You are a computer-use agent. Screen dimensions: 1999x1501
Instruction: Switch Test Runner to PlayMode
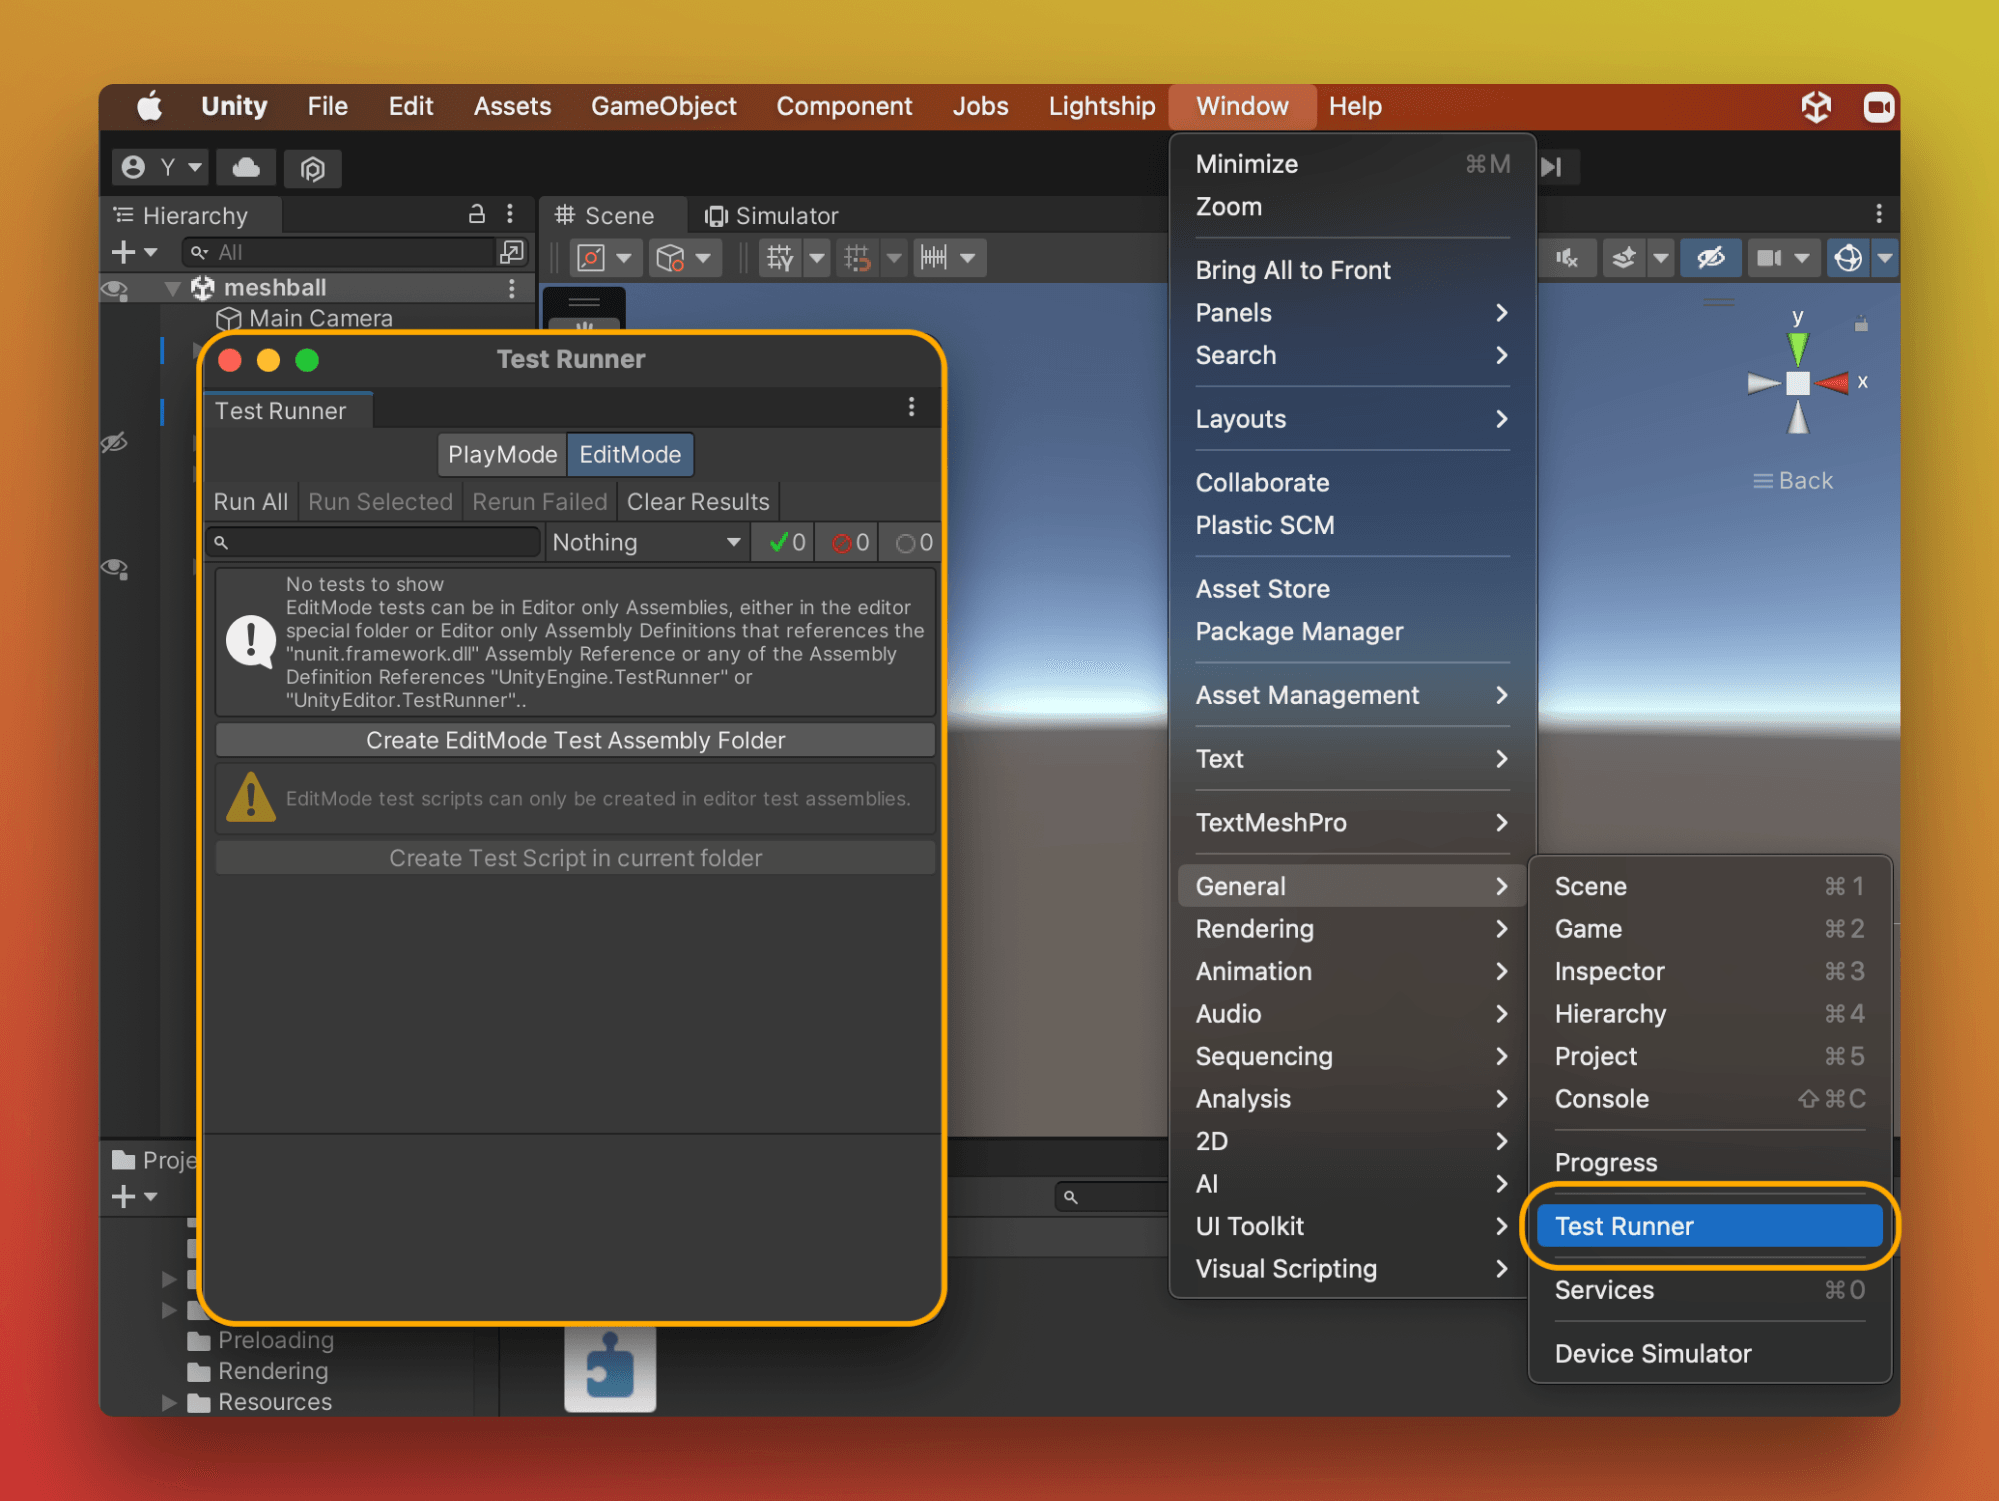coord(501,454)
